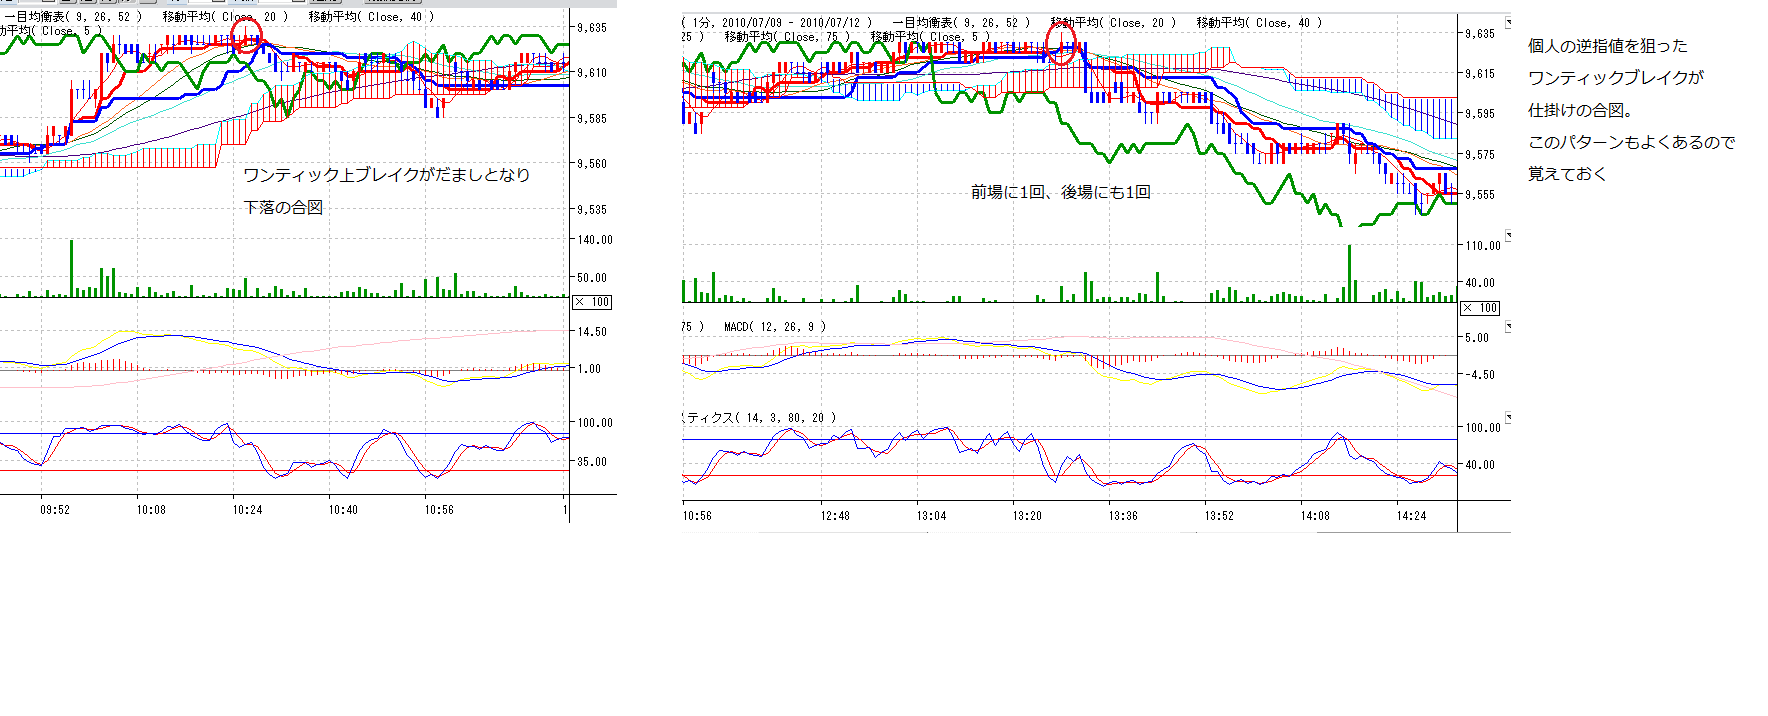Click the 10:24 time label on left chart

pos(247,510)
